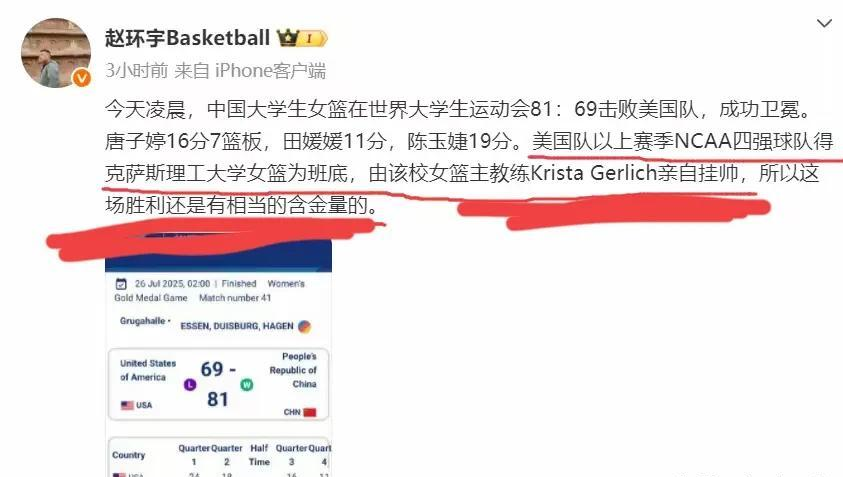
Task: Click the calendar icon beside 26 Jul 2025
Action: click(x=122, y=284)
